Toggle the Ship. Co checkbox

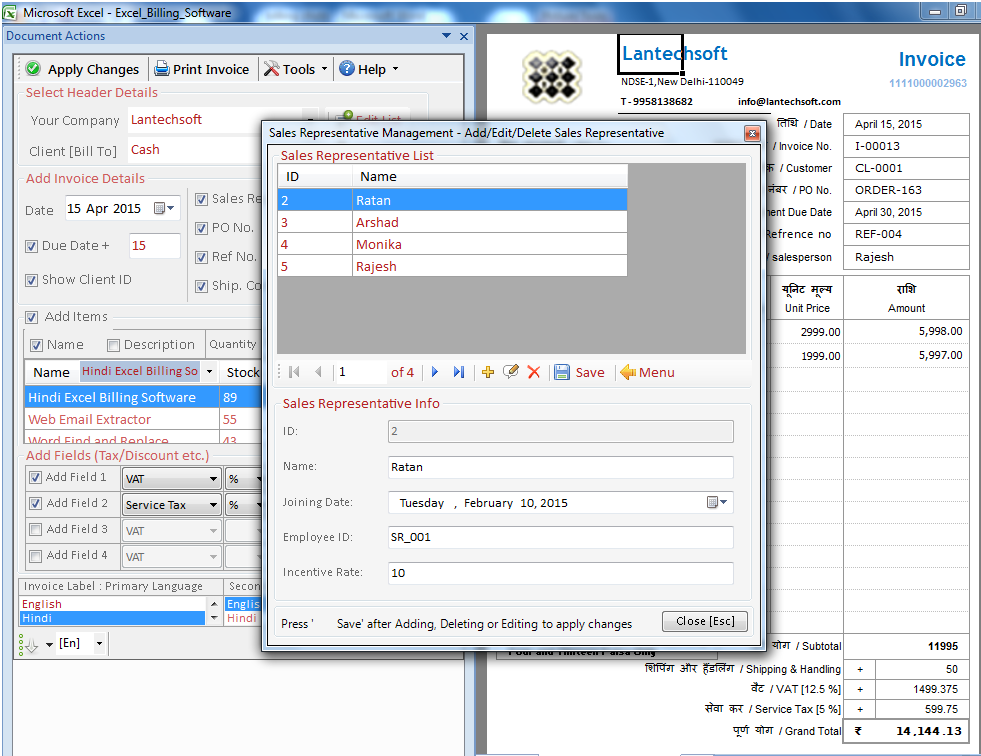201,286
